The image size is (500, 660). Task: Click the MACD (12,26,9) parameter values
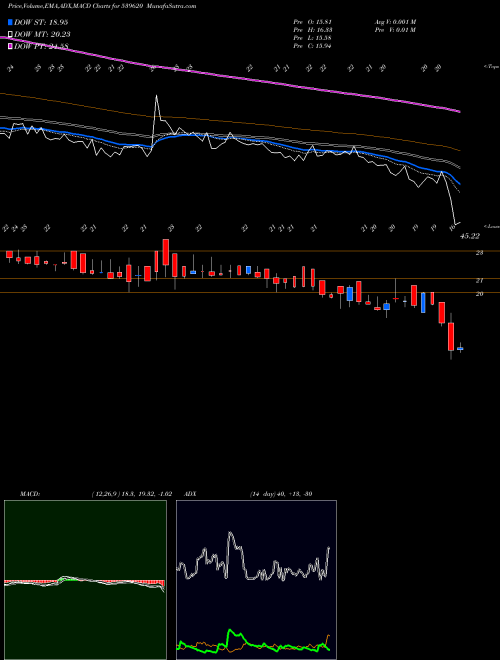131,494
